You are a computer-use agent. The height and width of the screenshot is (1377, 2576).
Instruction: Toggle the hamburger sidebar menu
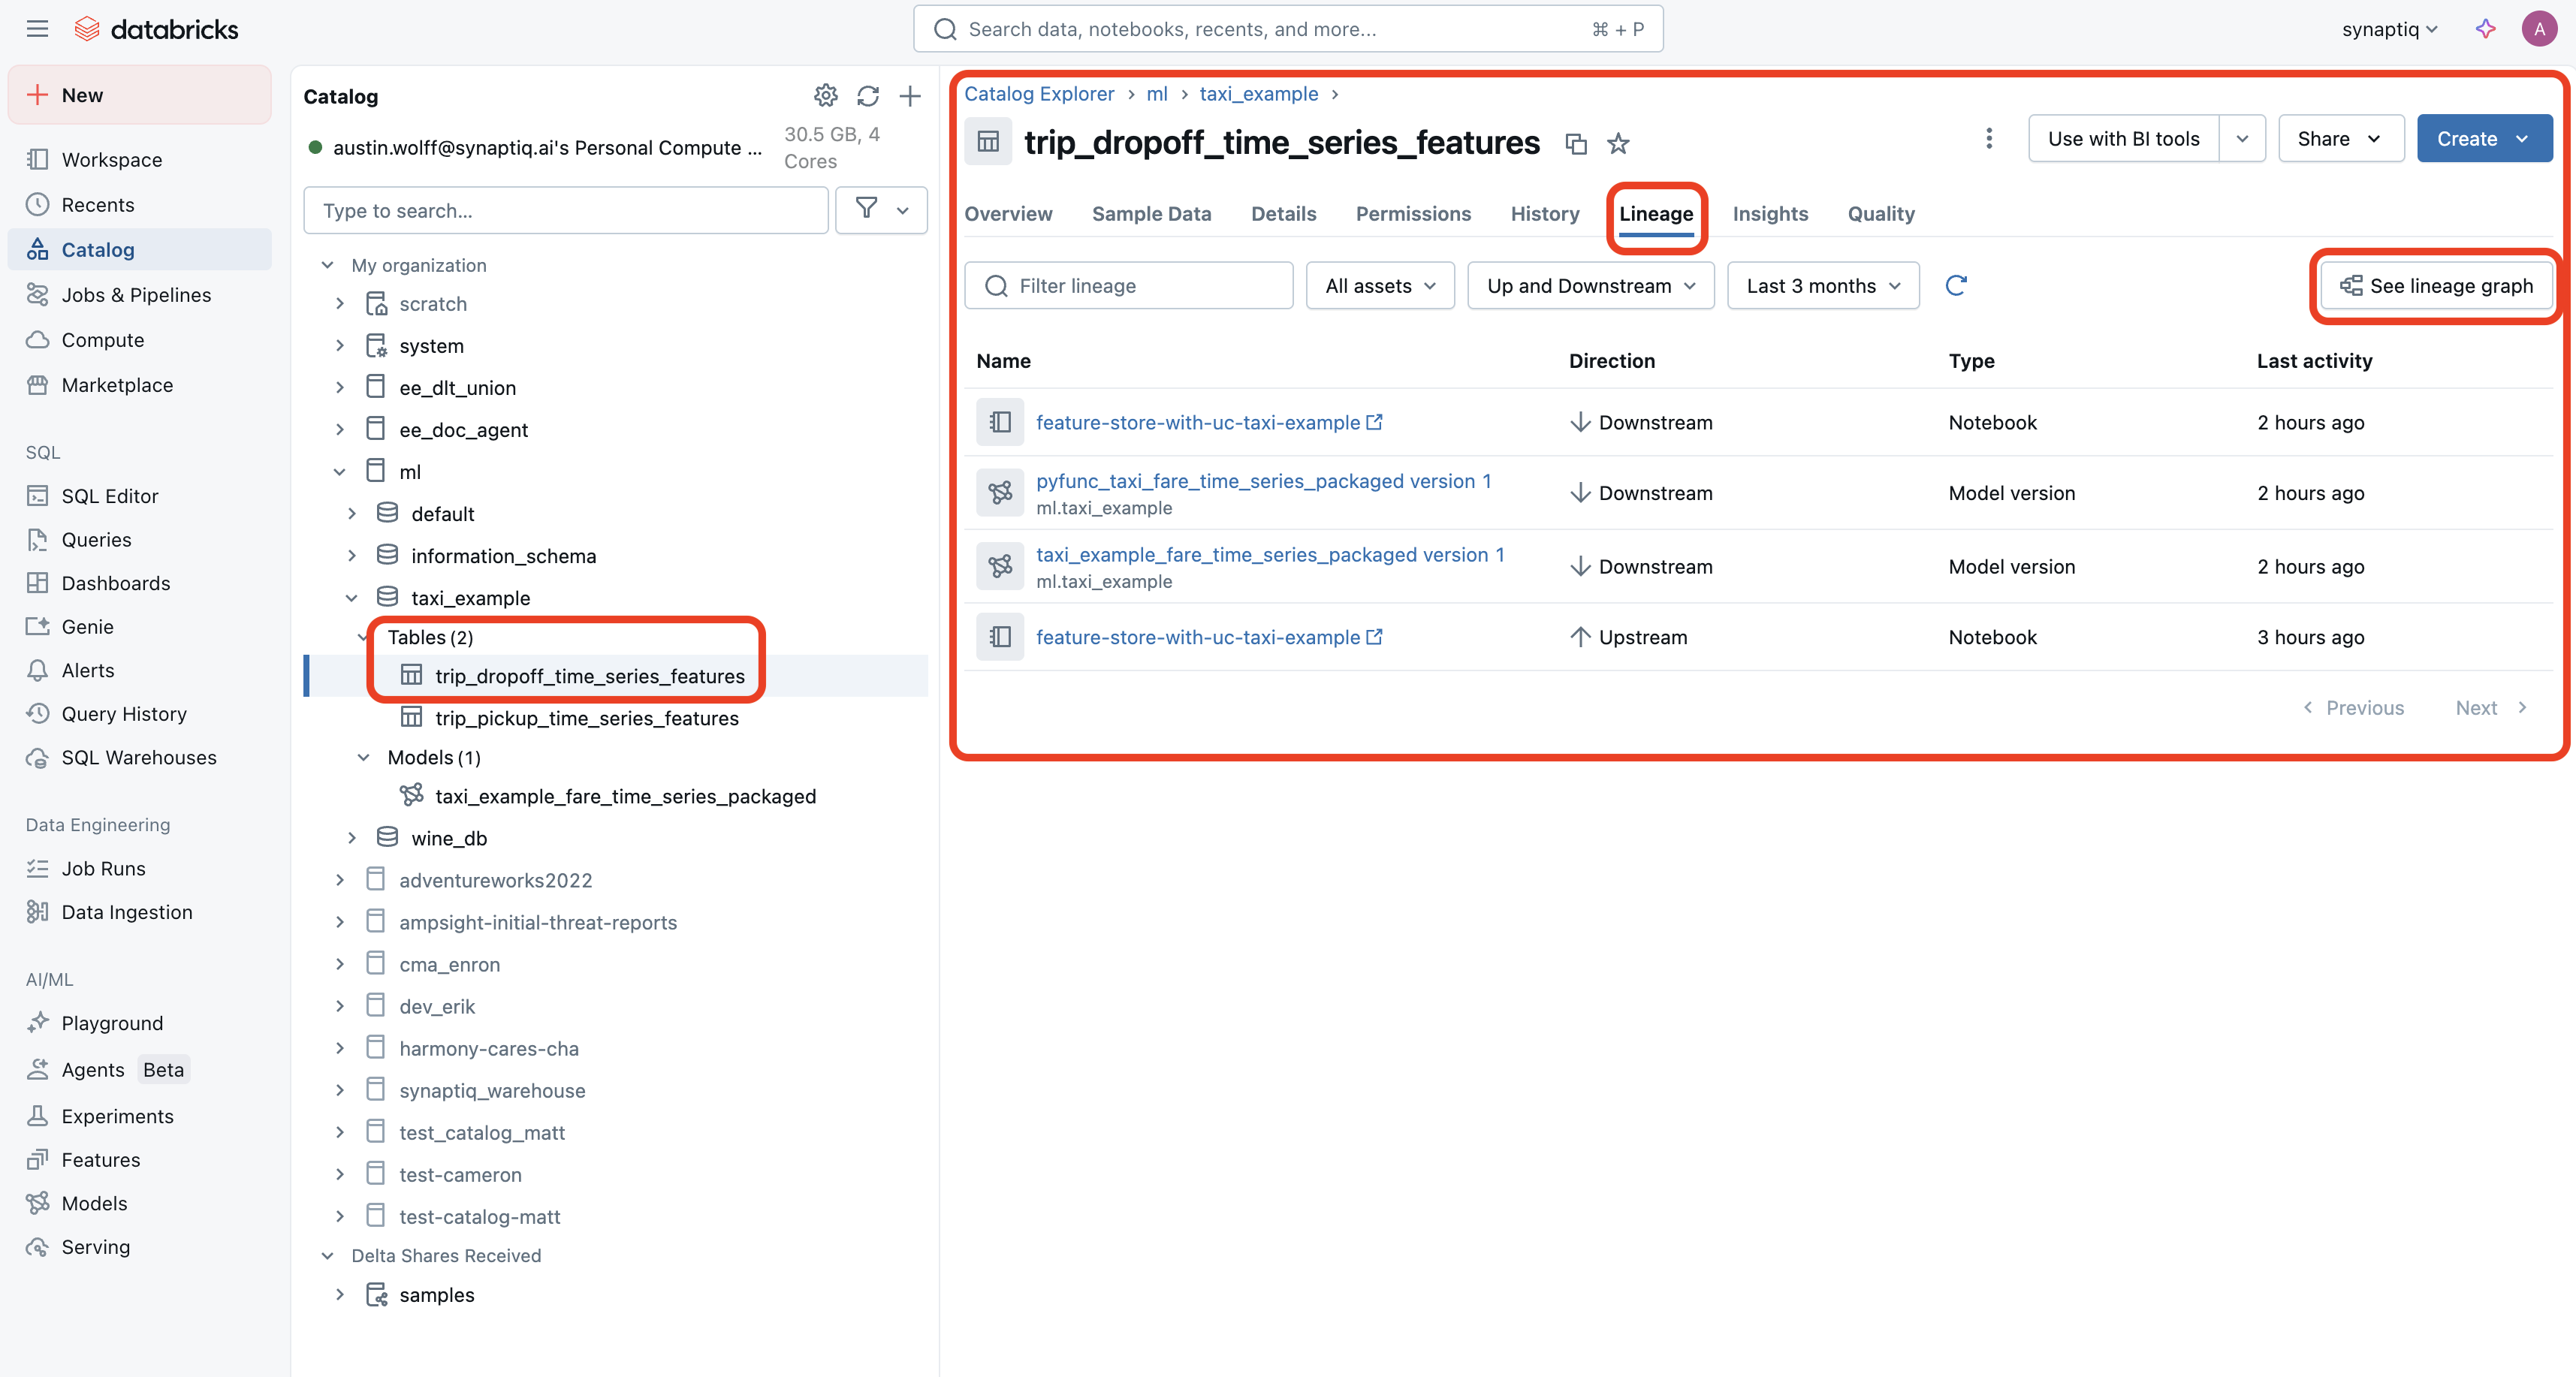[37, 29]
